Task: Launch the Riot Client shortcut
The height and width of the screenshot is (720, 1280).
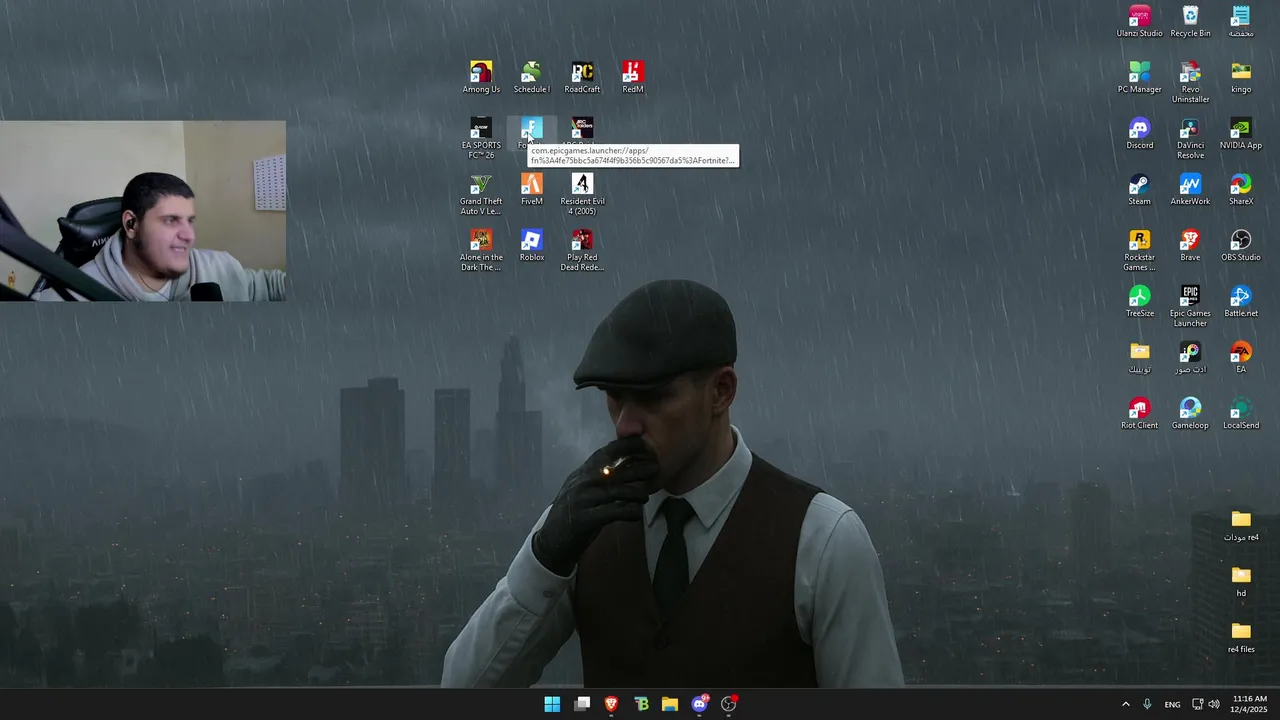Action: (x=1139, y=413)
